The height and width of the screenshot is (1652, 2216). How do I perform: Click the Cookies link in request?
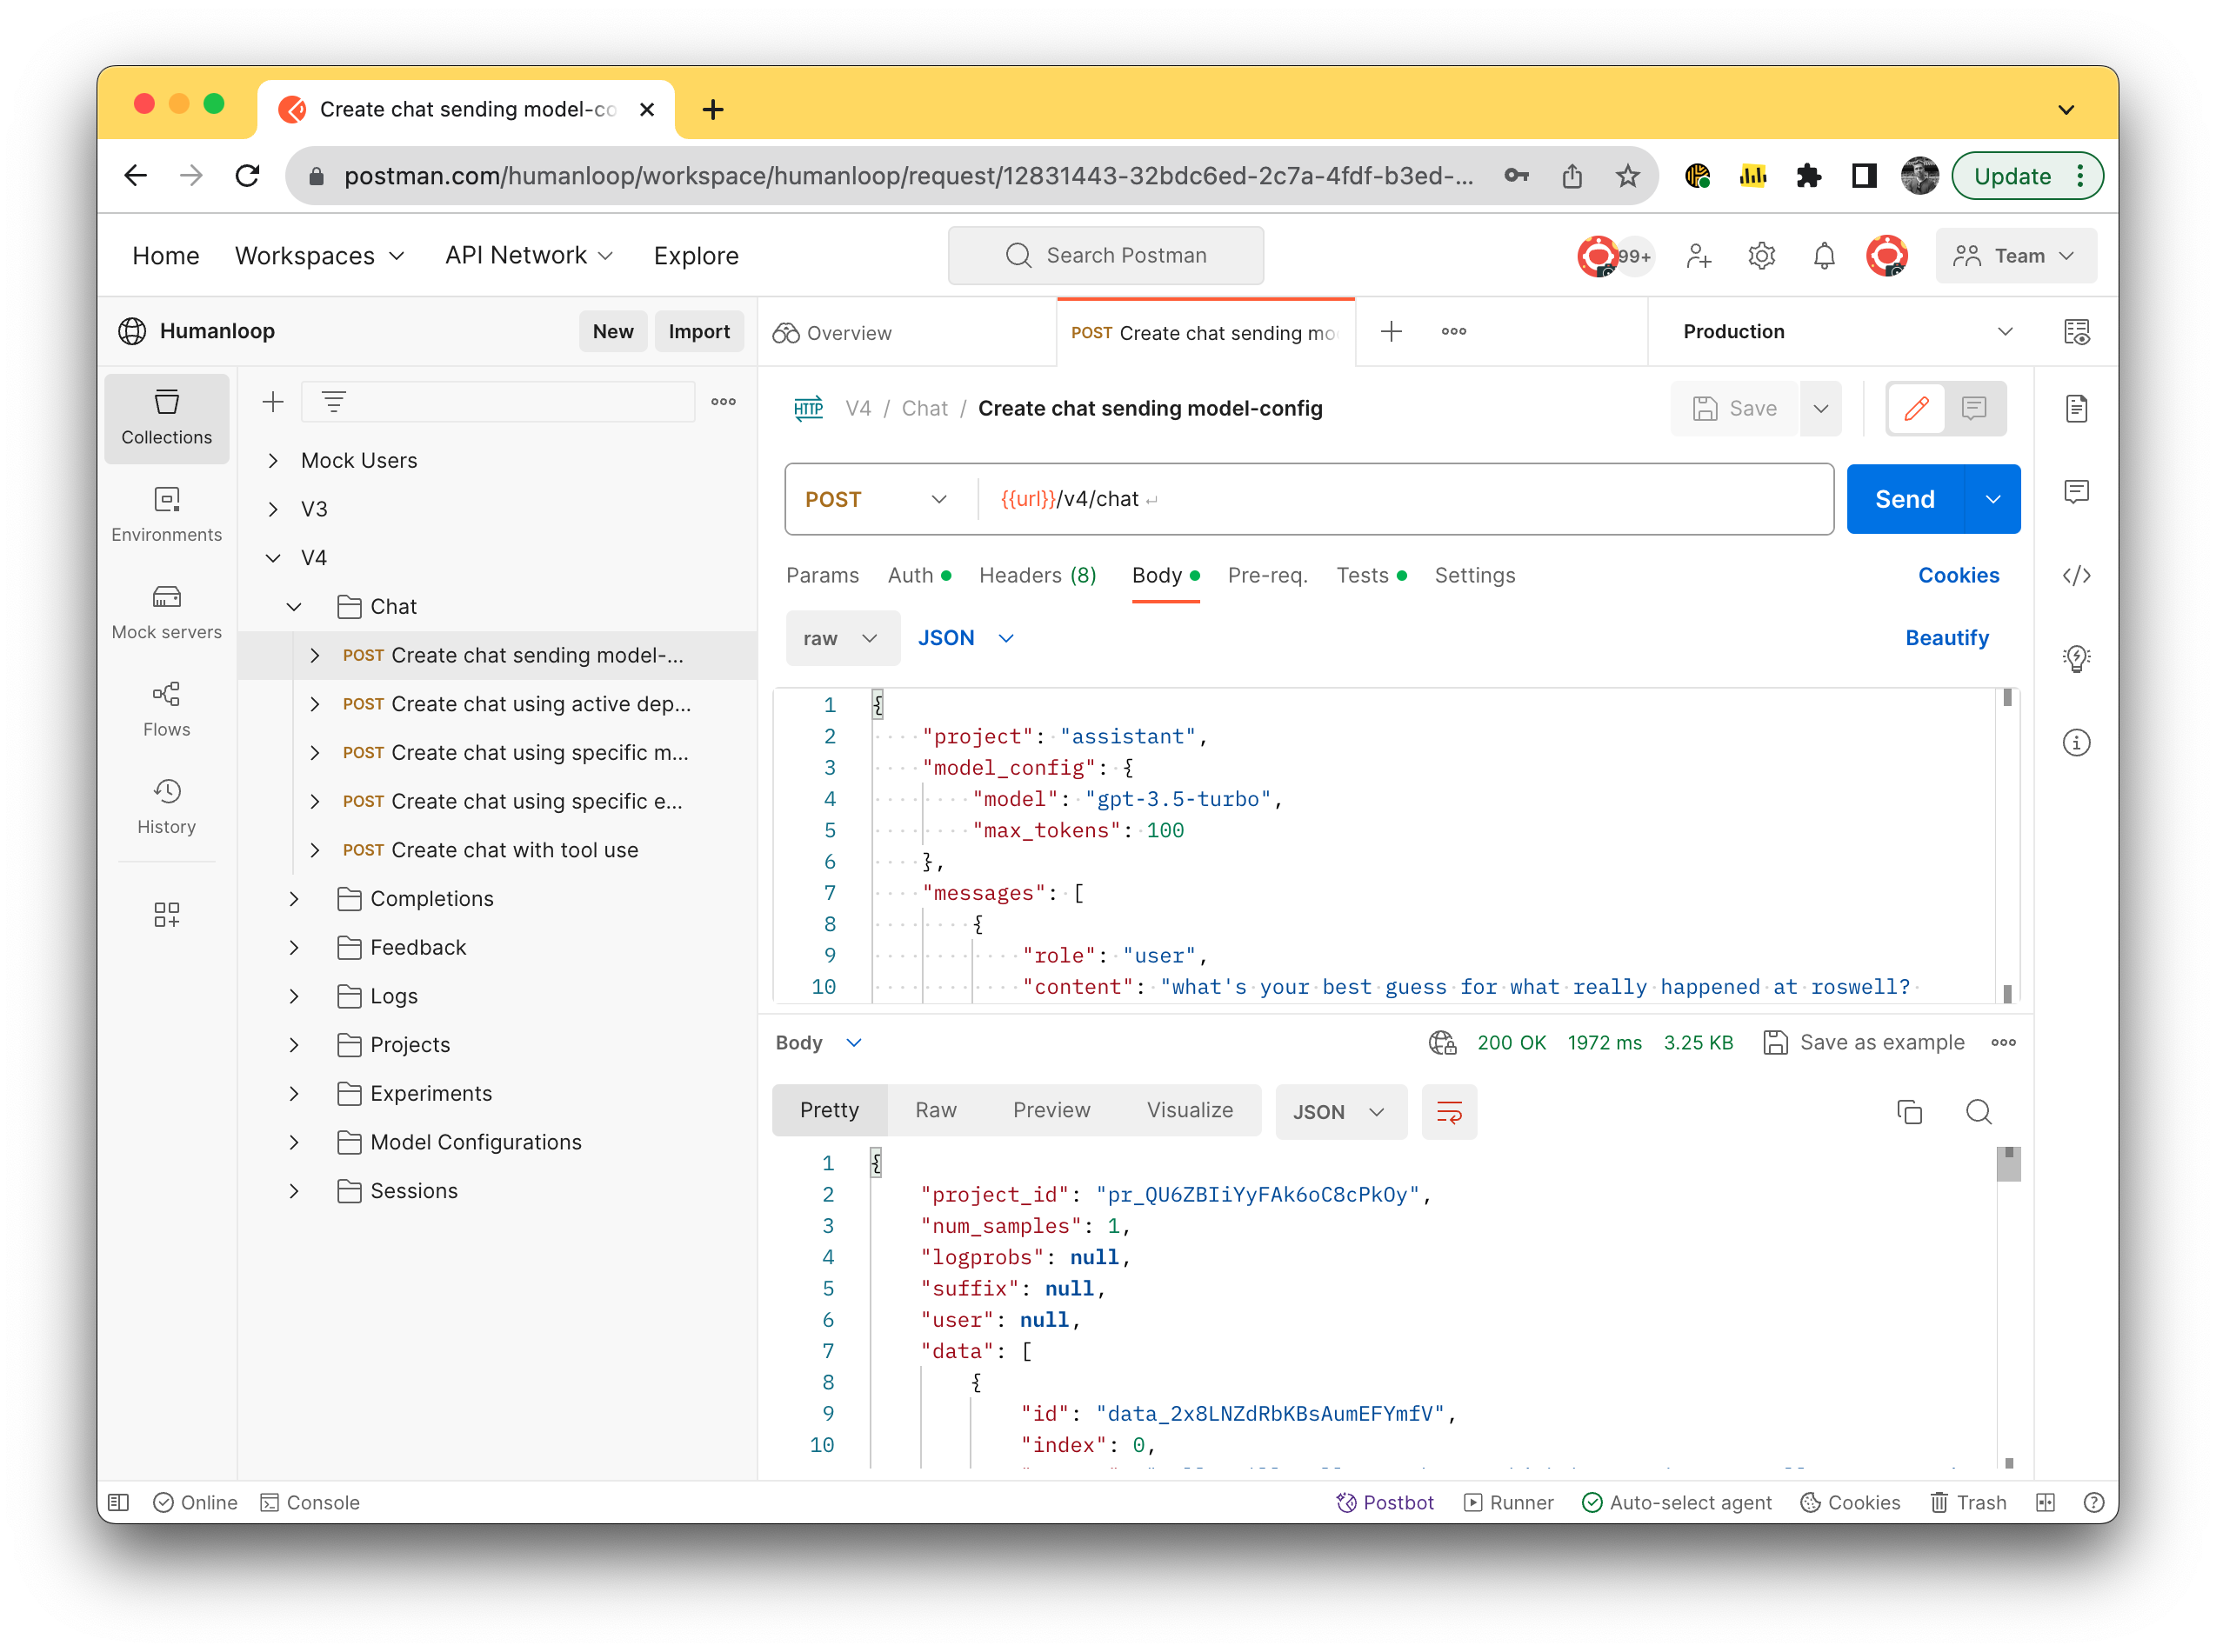pos(1957,576)
